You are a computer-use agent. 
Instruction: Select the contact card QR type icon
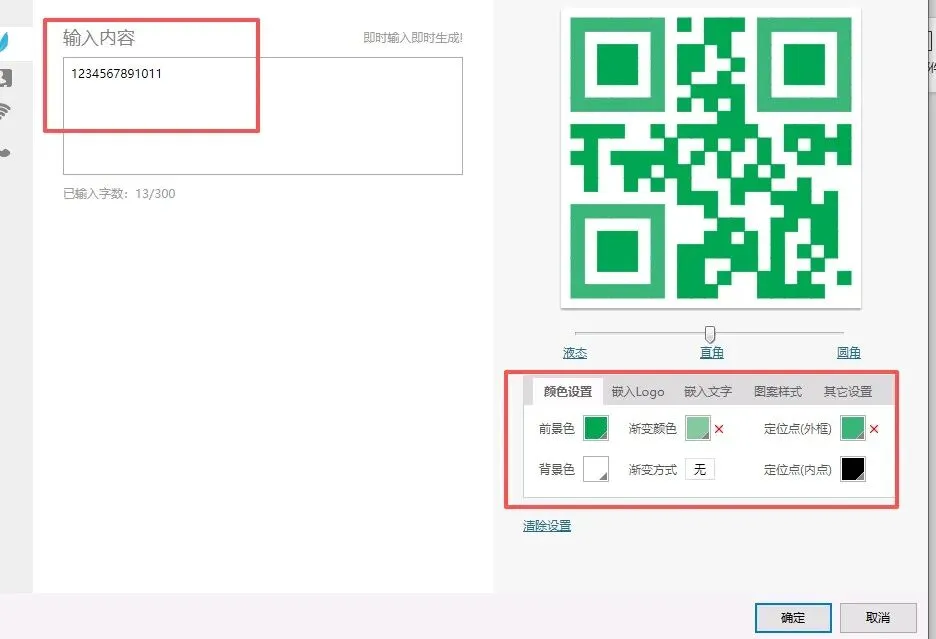5,78
